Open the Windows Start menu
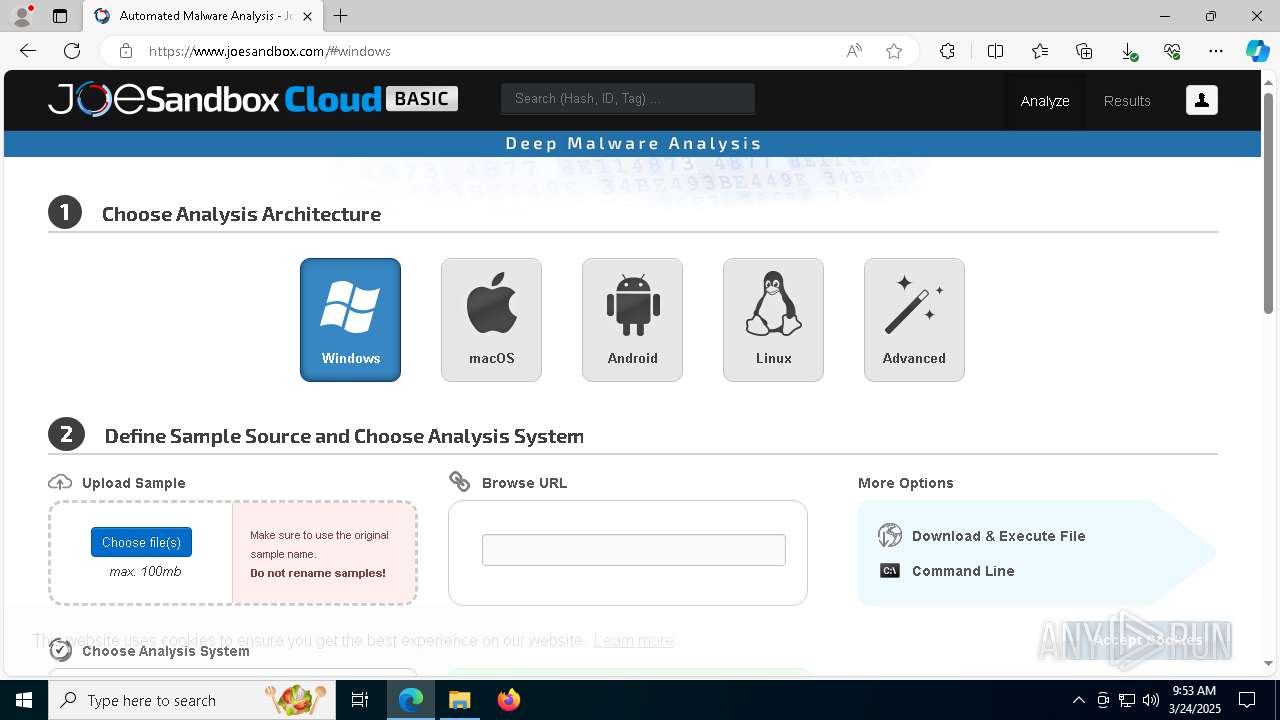Image resolution: width=1280 pixels, height=720 pixels. pyautogui.click(x=24, y=700)
